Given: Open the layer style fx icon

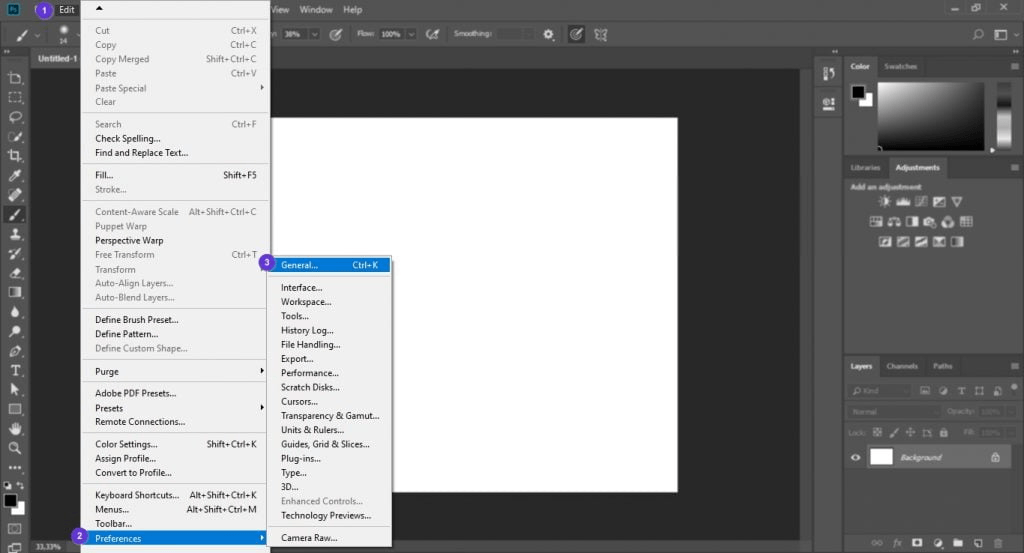Looking at the screenshot, I should (x=896, y=543).
